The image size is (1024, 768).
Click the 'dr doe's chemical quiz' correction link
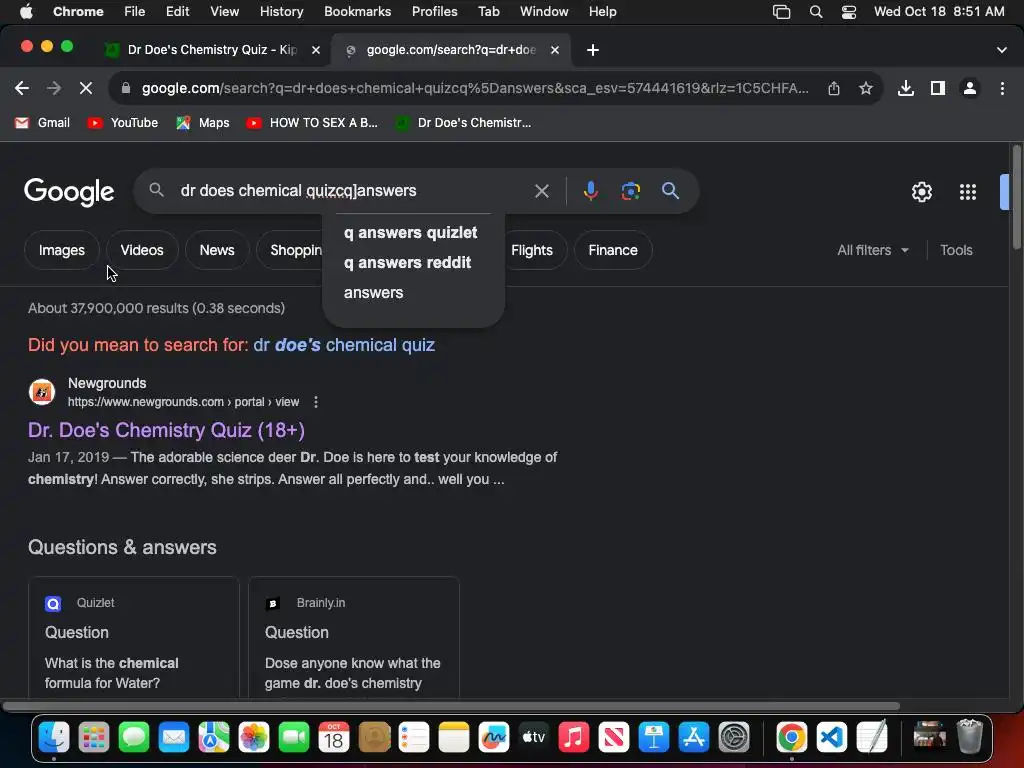[x=344, y=345]
